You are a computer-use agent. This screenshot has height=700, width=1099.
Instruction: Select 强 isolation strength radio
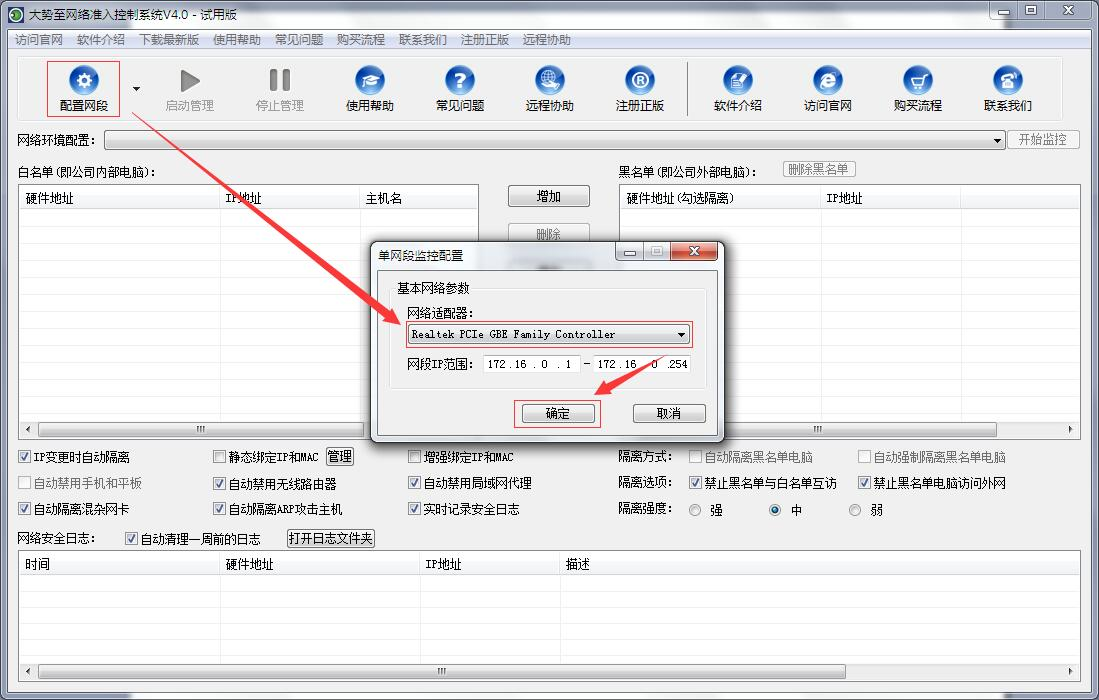tap(695, 510)
